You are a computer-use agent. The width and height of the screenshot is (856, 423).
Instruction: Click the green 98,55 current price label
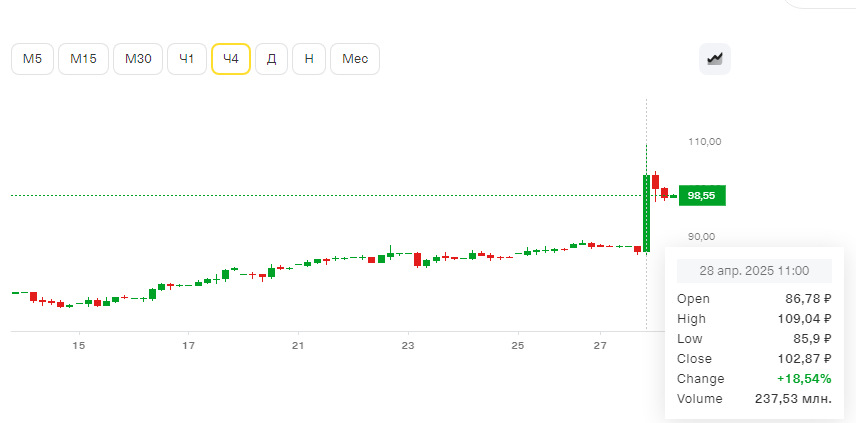click(702, 196)
